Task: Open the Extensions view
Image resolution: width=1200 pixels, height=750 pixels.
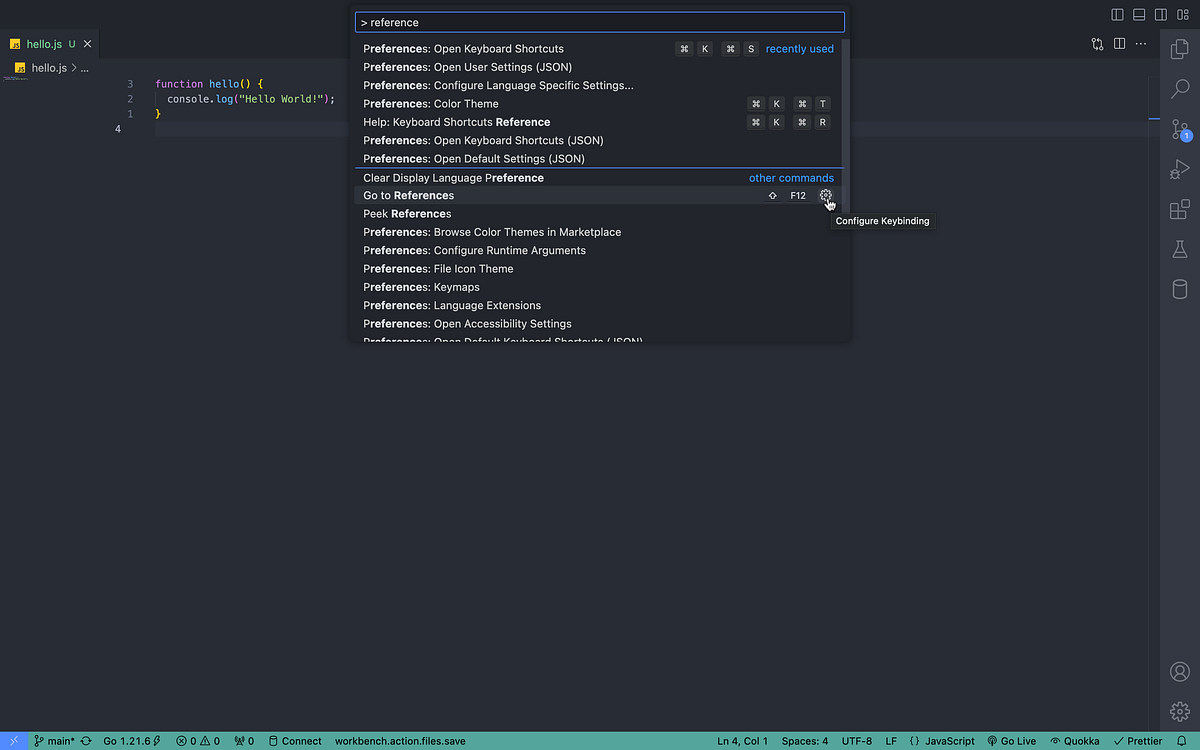Action: coord(1180,210)
